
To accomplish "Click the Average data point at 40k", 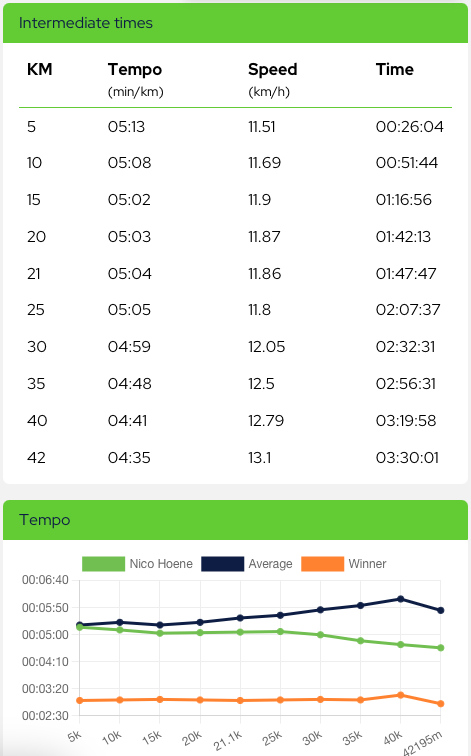I will [x=401, y=599].
